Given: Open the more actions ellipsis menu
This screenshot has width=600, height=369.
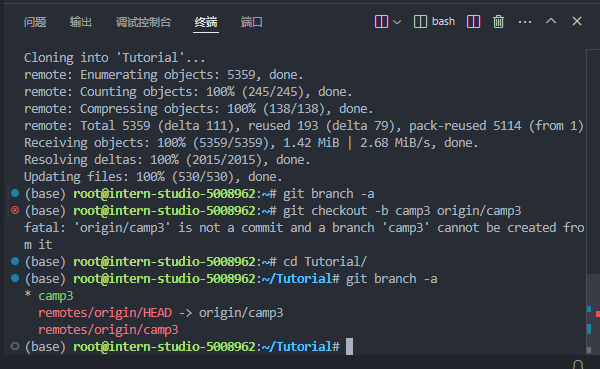Looking at the screenshot, I should pyautogui.click(x=525, y=22).
